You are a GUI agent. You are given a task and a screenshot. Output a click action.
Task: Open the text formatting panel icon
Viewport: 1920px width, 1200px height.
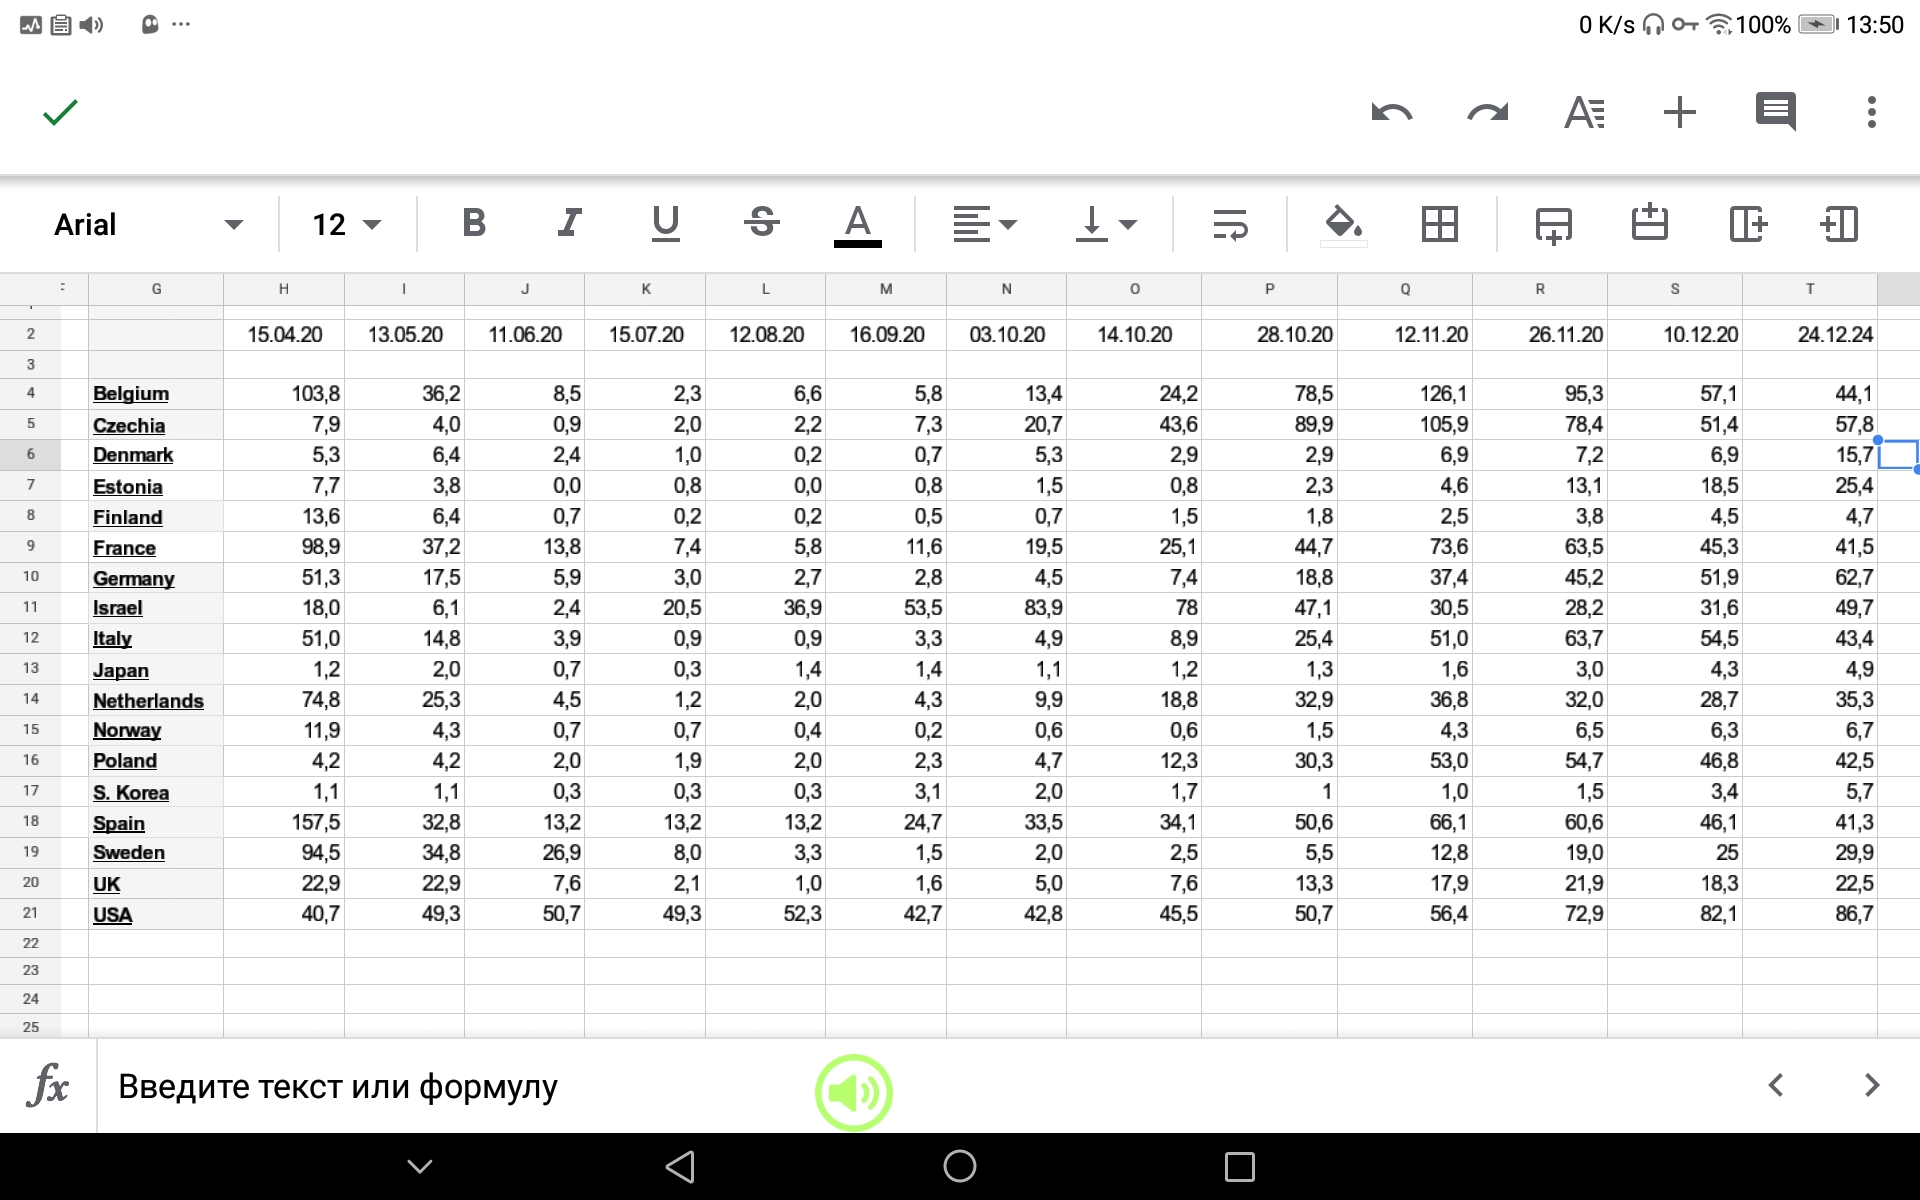point(1584,112)
